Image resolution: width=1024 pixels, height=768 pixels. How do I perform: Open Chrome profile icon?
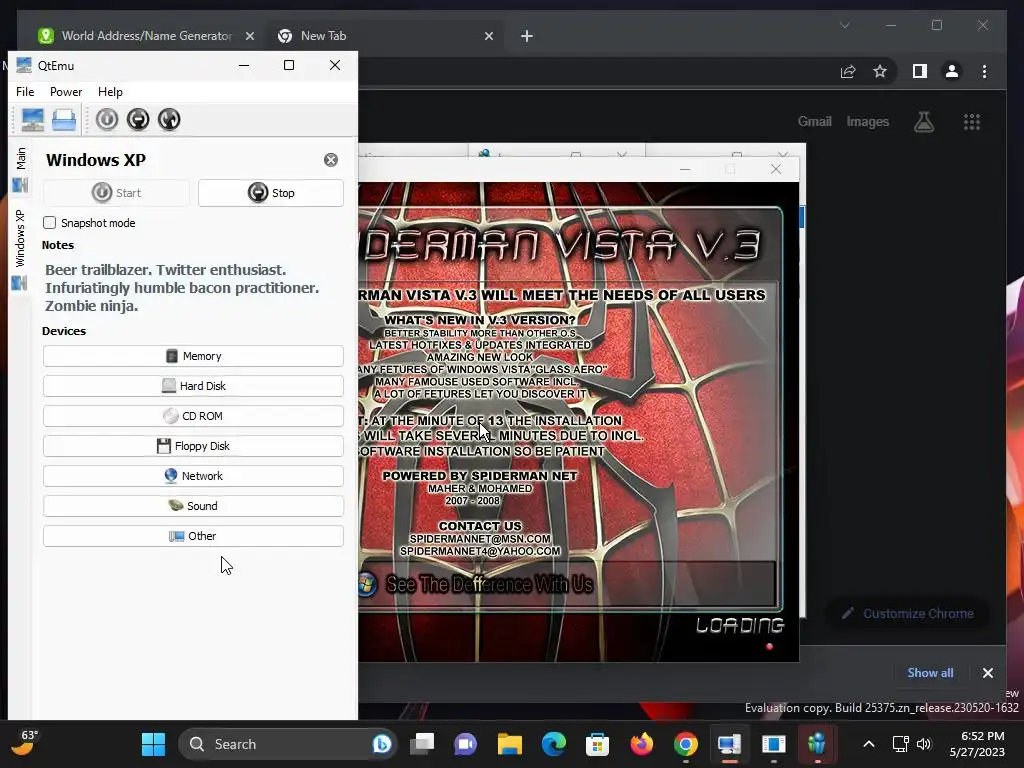tap(952, 71)
